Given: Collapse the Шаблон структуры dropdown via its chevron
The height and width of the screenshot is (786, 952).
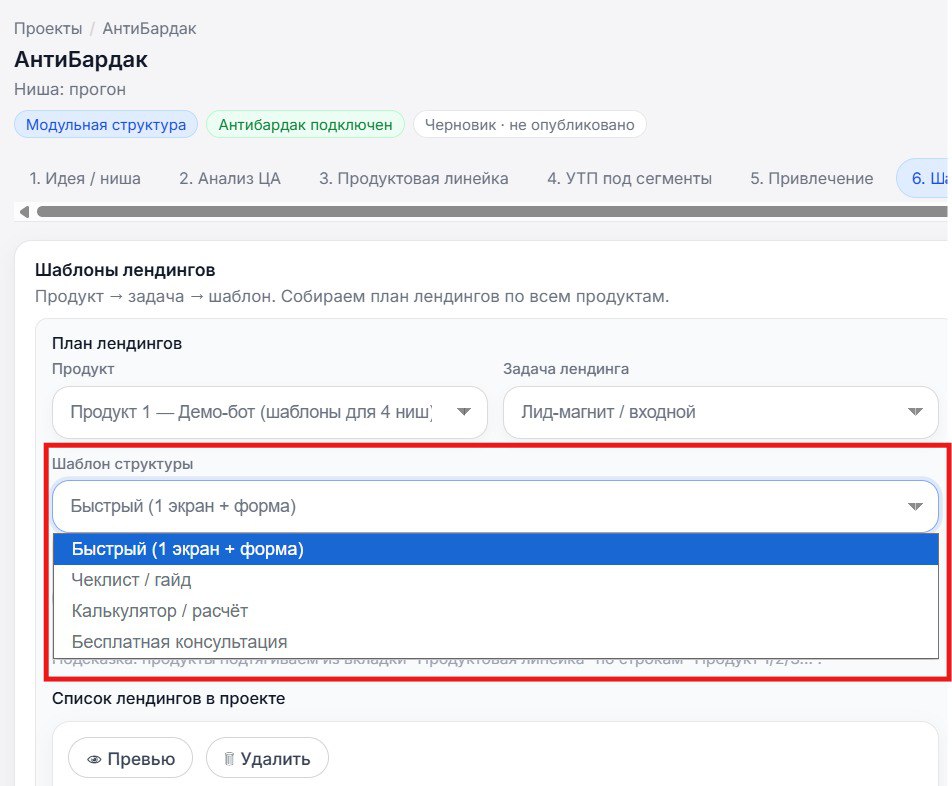Looking at the screenshot, I should point(913,506).
